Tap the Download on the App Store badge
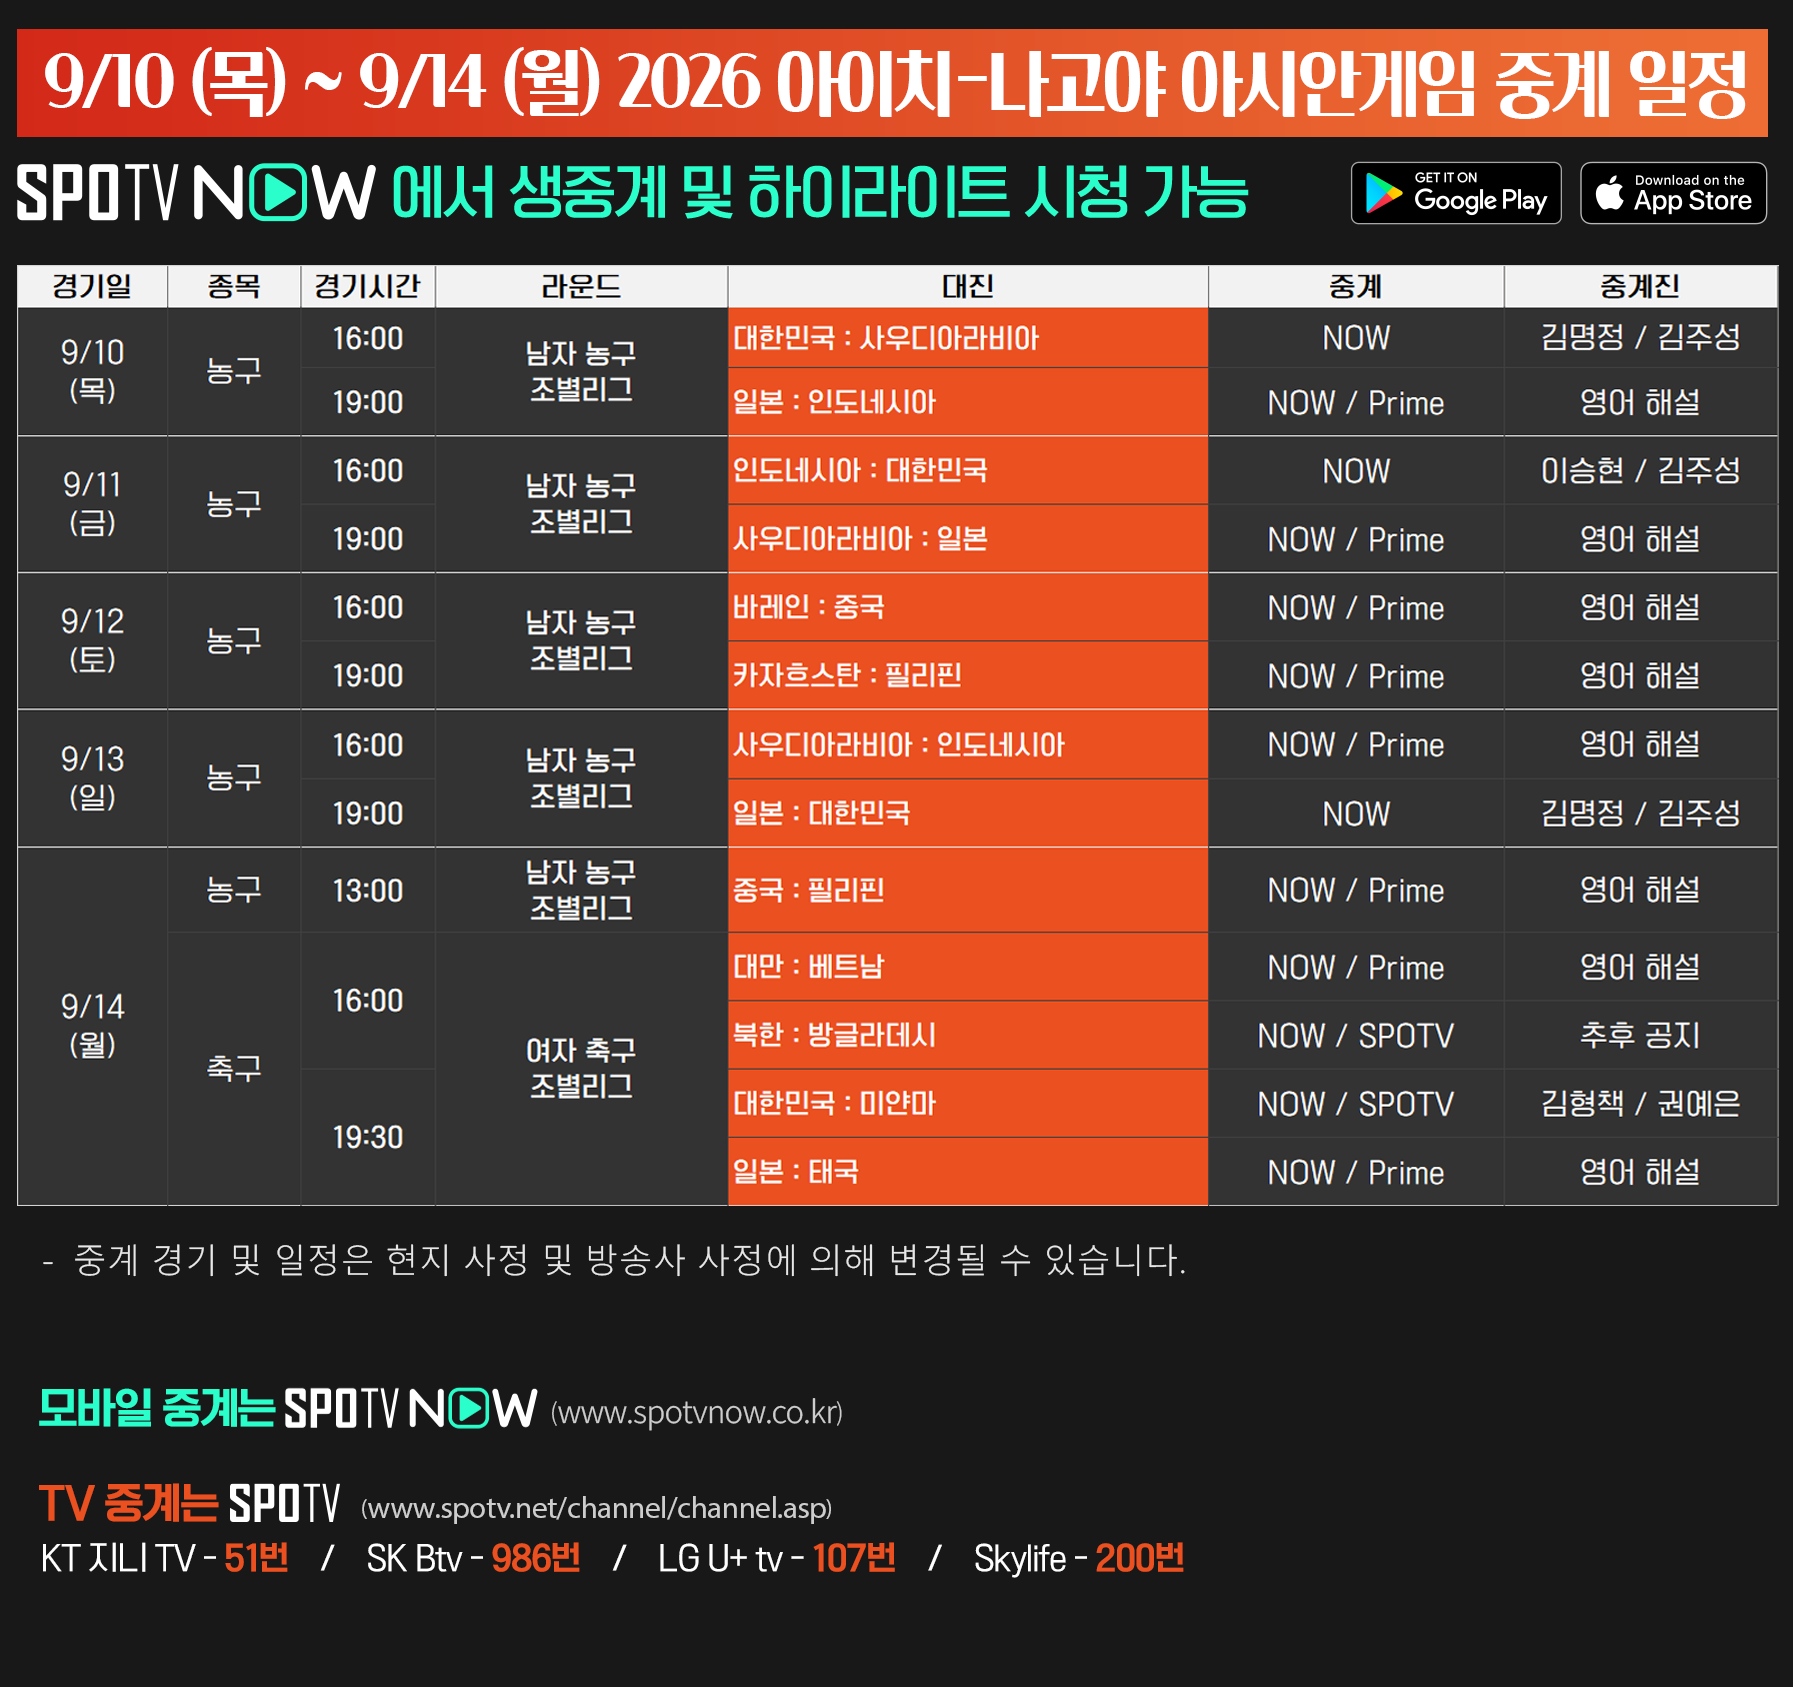 [x=1673, y=193]
